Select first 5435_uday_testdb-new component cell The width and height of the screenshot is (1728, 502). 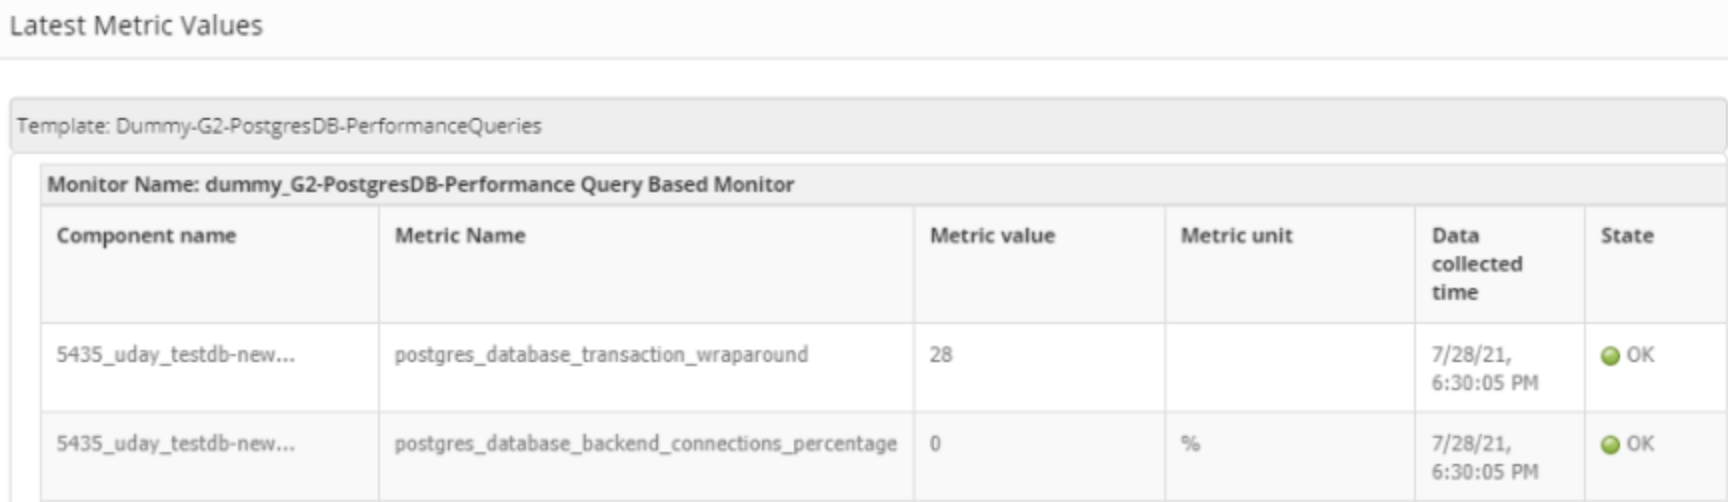coord(175,355)
